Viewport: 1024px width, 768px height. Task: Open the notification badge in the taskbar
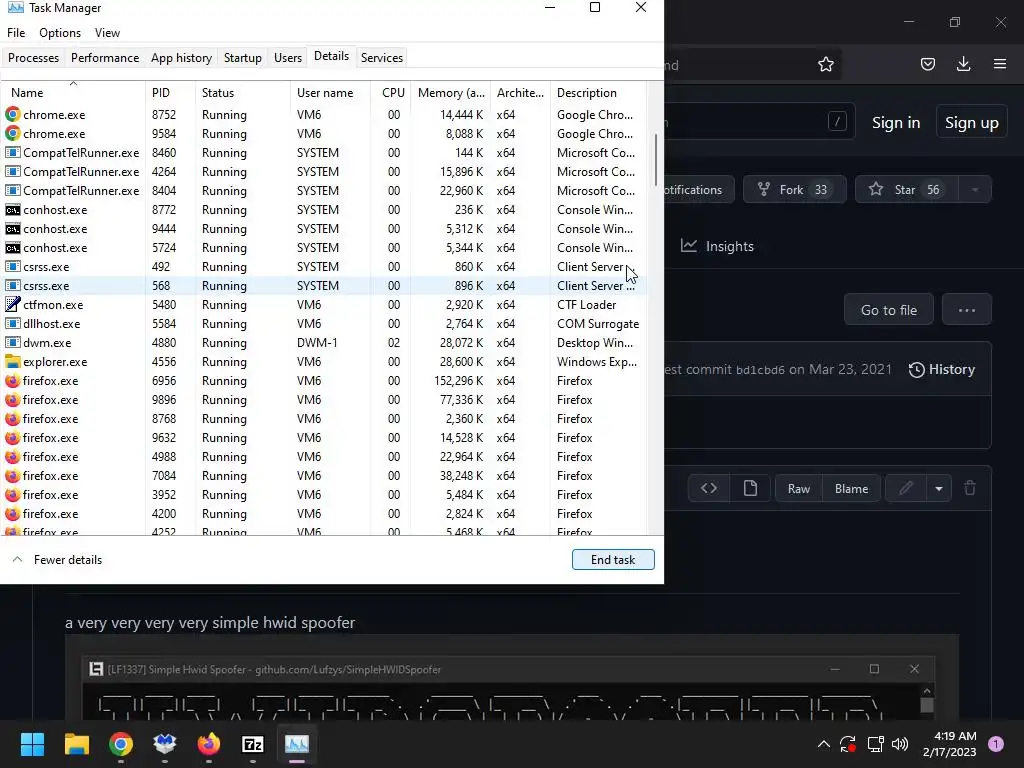click(995, 744)
